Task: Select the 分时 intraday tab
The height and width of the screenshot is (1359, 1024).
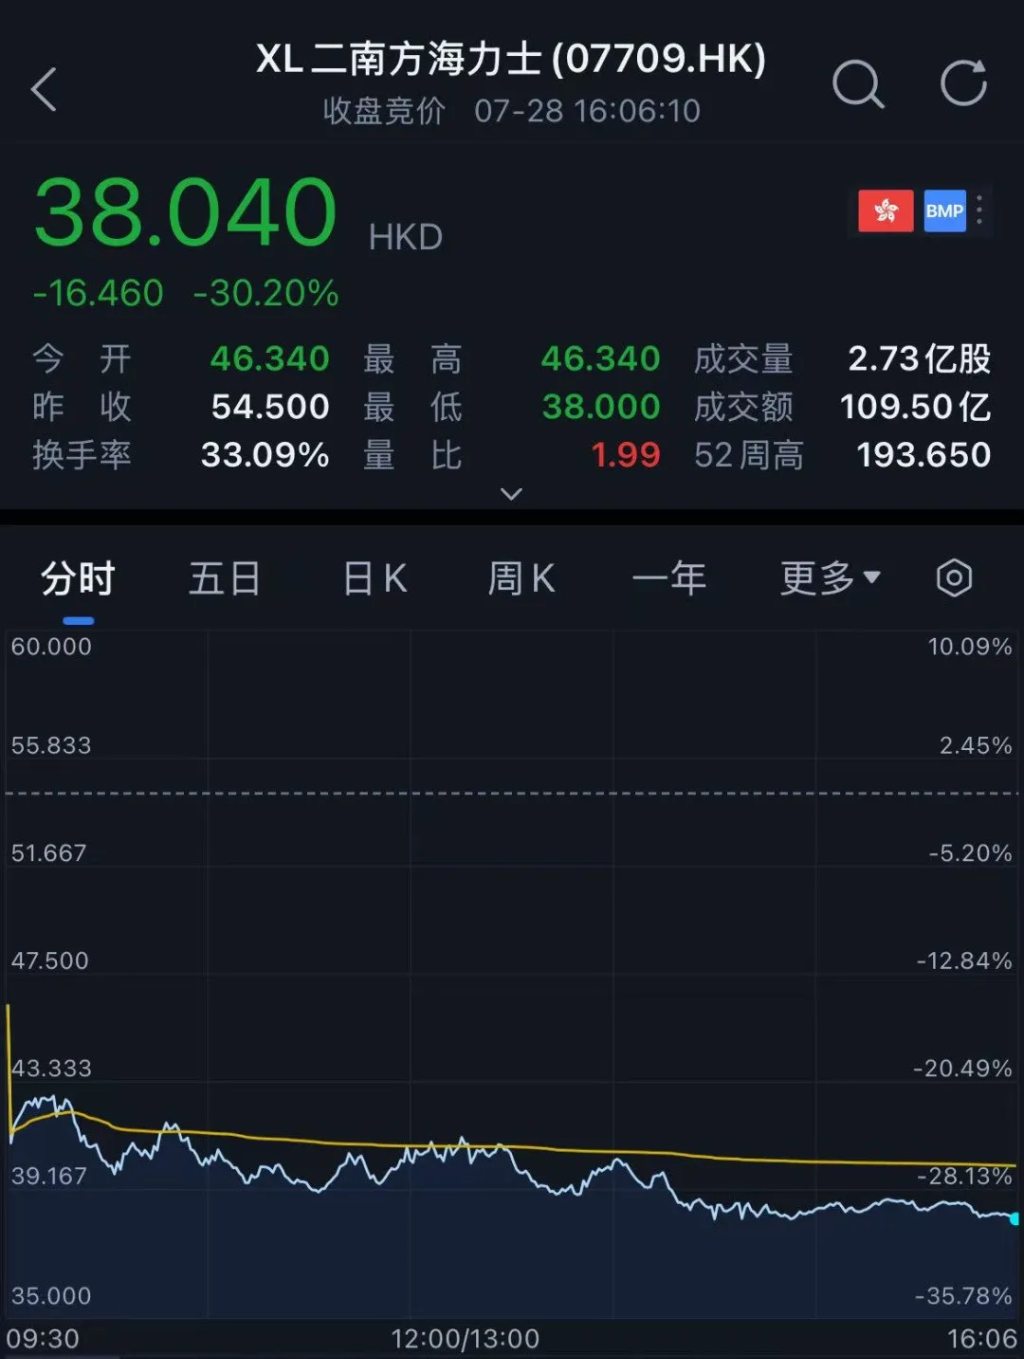Action: click(78, 578)
